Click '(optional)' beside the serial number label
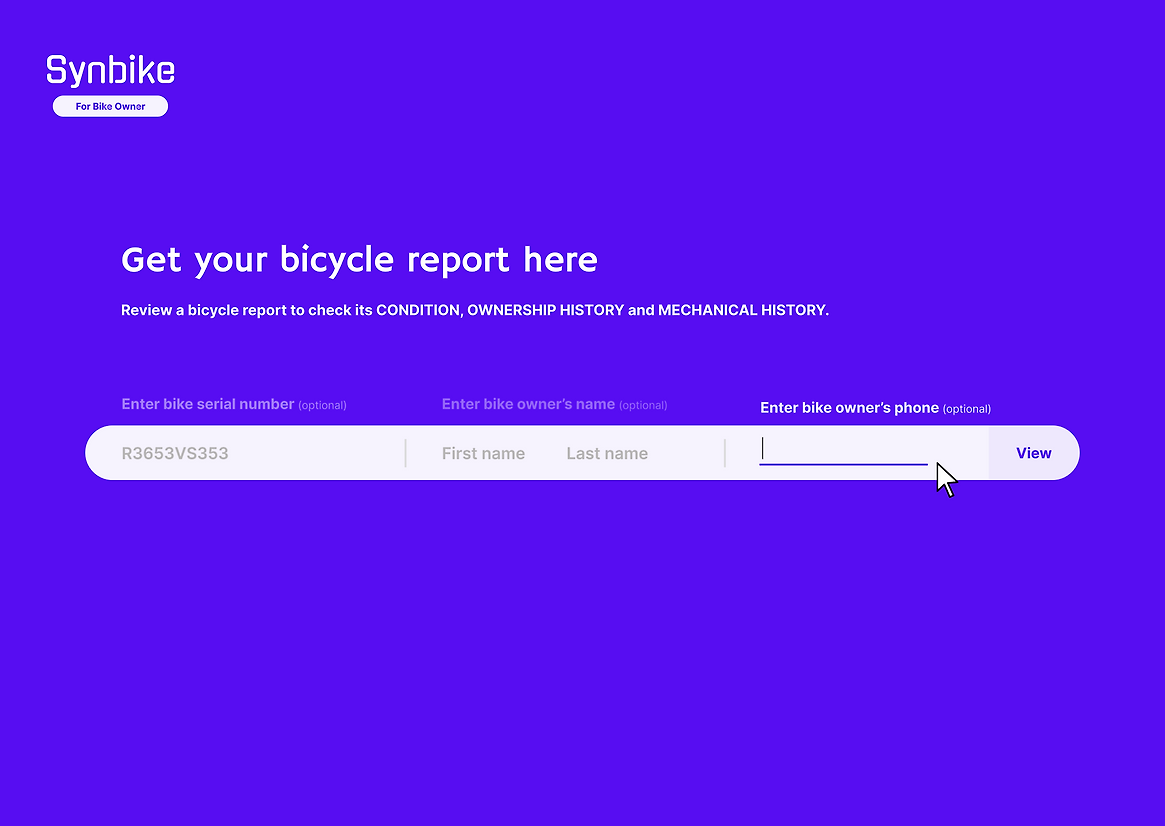 click(x=322, y=405)
